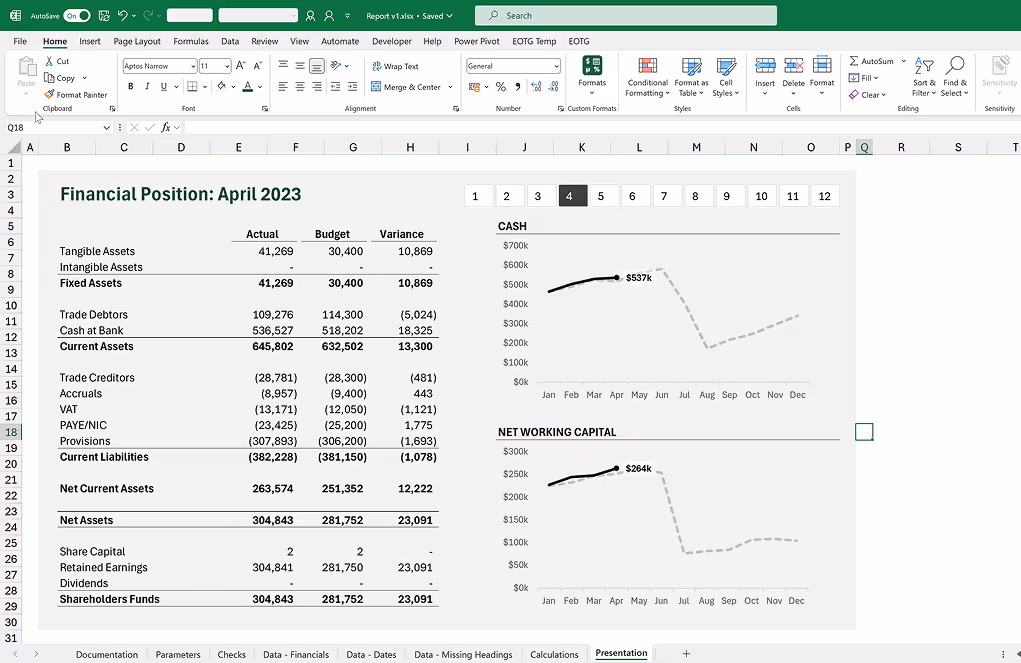1021x663 pixels.
Task: Click the Delete cells icon
Action: [x=793, y=66]
